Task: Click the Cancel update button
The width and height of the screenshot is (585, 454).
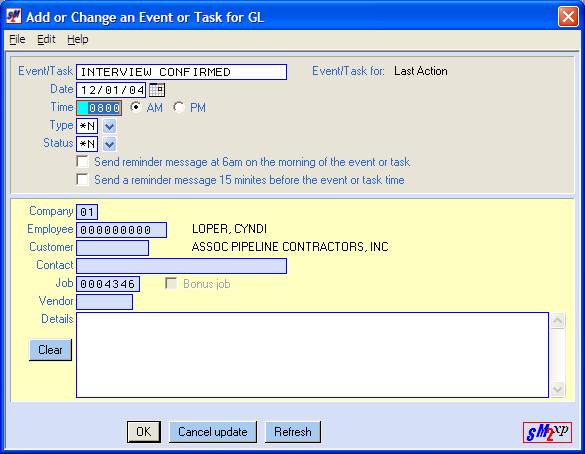Action: 213,432
